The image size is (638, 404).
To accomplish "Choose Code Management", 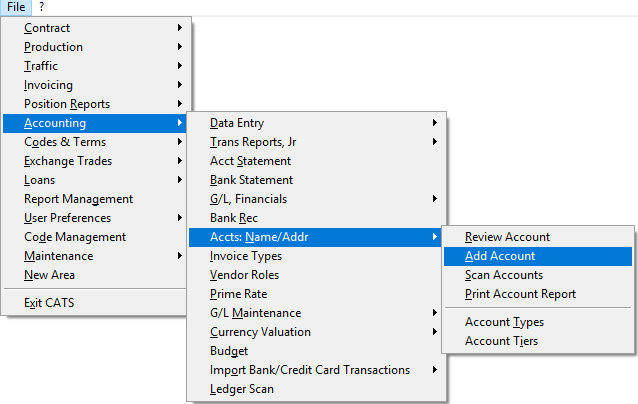I will 95,237.
